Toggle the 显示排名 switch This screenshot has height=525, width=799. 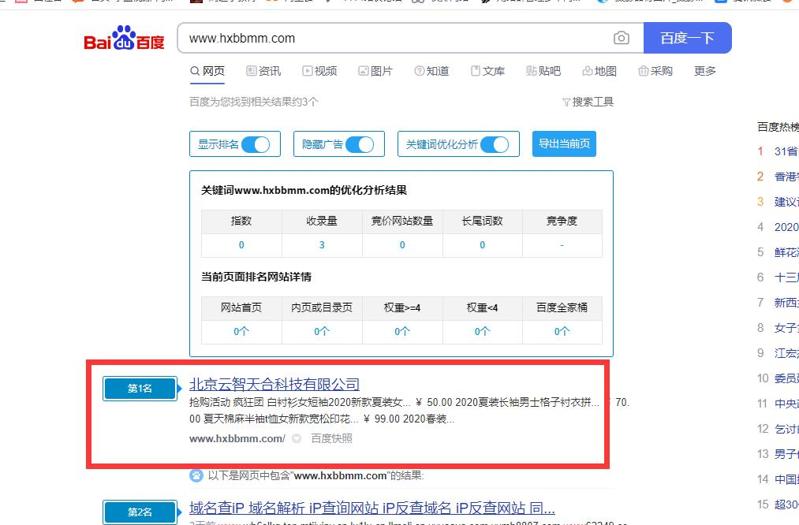[255, 144]
